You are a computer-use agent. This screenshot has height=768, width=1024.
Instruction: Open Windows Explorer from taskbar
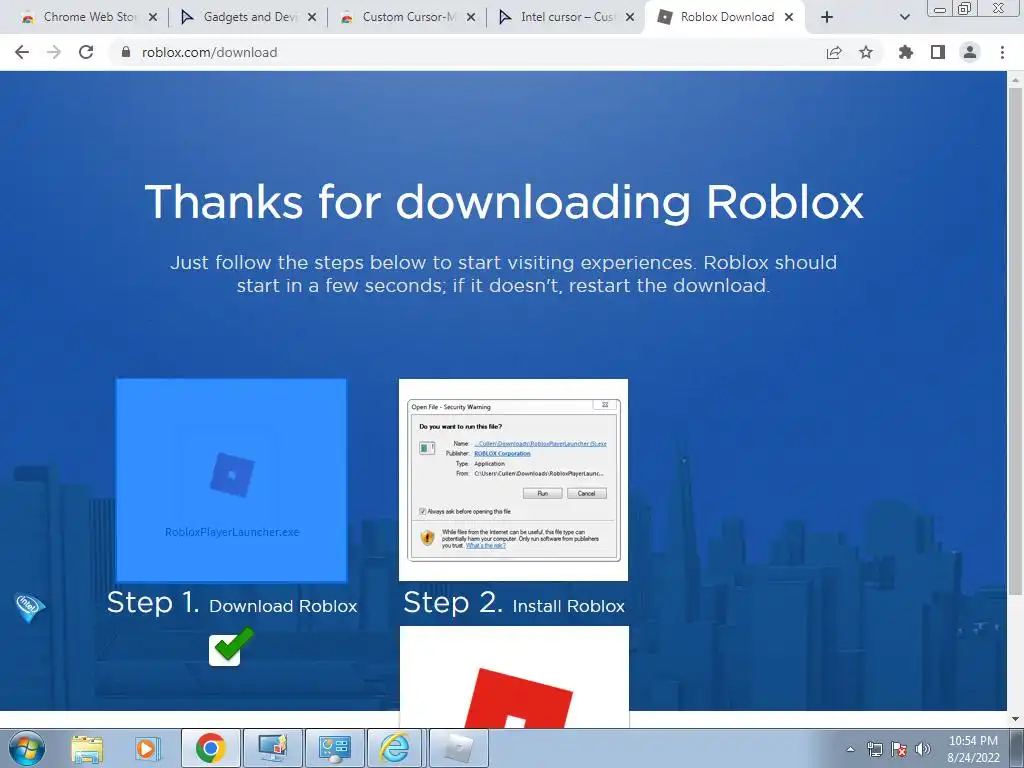point(87,748)
